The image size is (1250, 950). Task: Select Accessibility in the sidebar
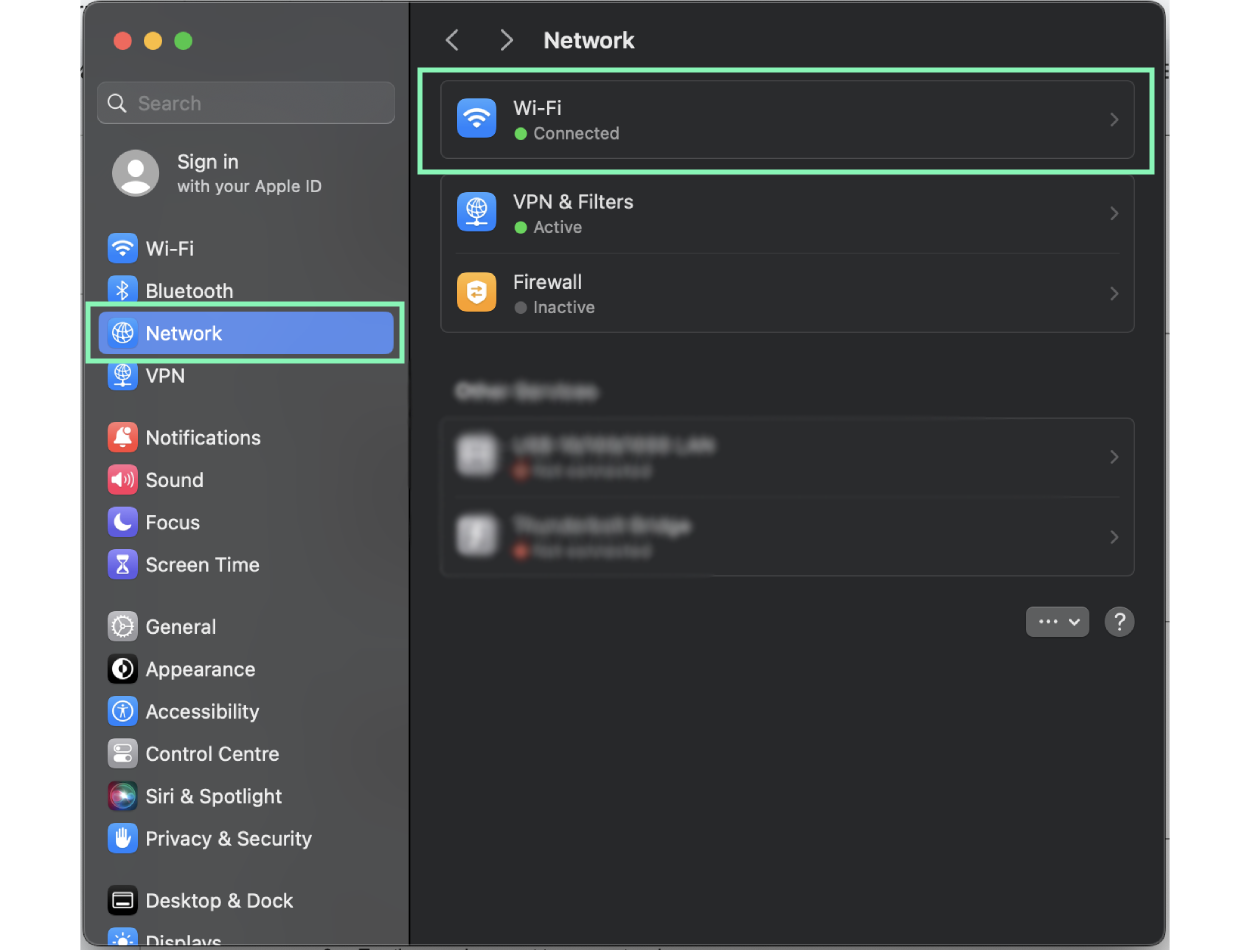click(x=246, y=712)
